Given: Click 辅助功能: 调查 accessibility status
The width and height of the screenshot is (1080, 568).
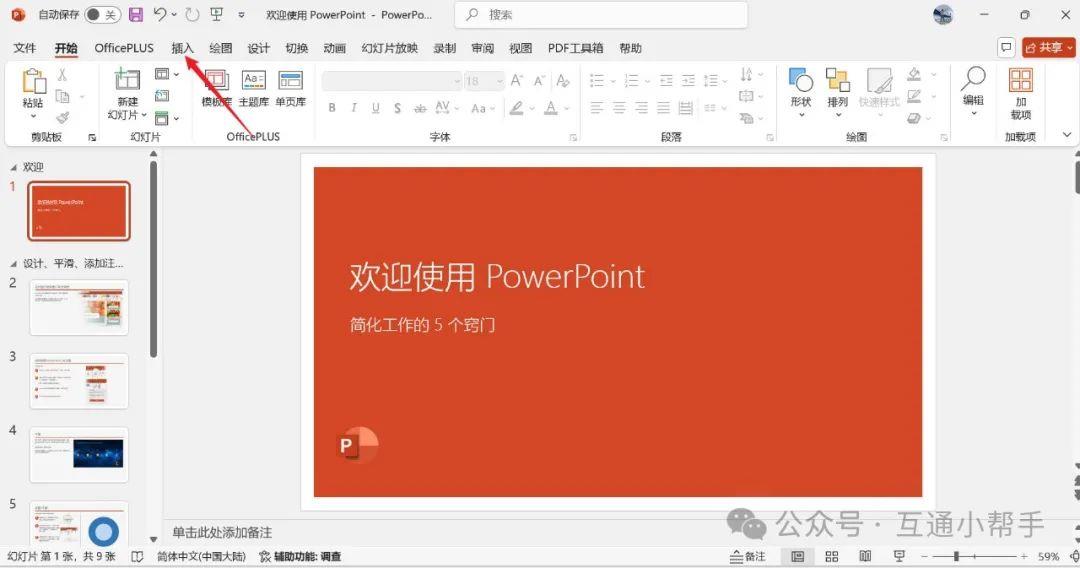Looking at the screenshot, I should [300, 556].
